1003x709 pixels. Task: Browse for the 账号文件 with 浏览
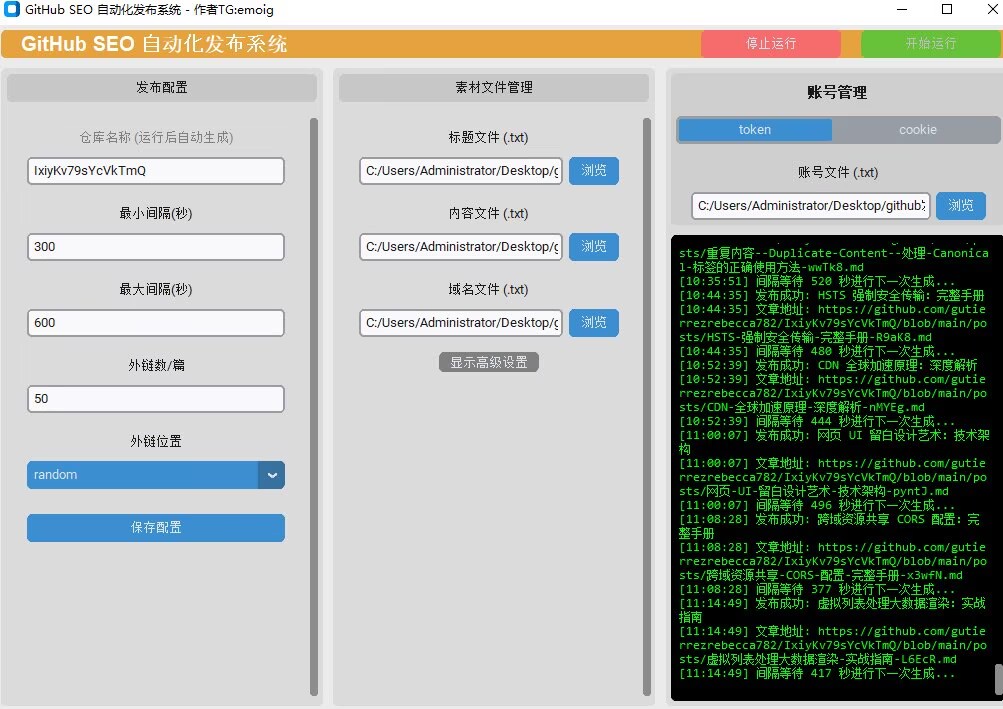(961, 206)
